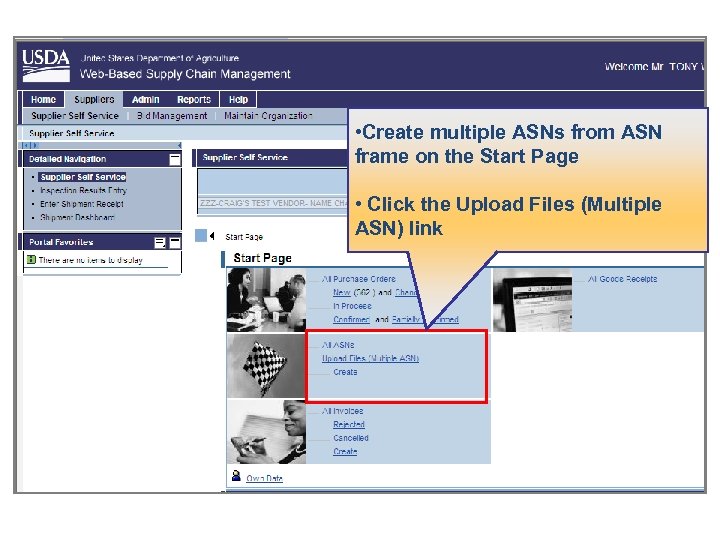Collapse the navigation panel using the right arrow
This screenshot has width=720, height=540.
click(179, 146)
